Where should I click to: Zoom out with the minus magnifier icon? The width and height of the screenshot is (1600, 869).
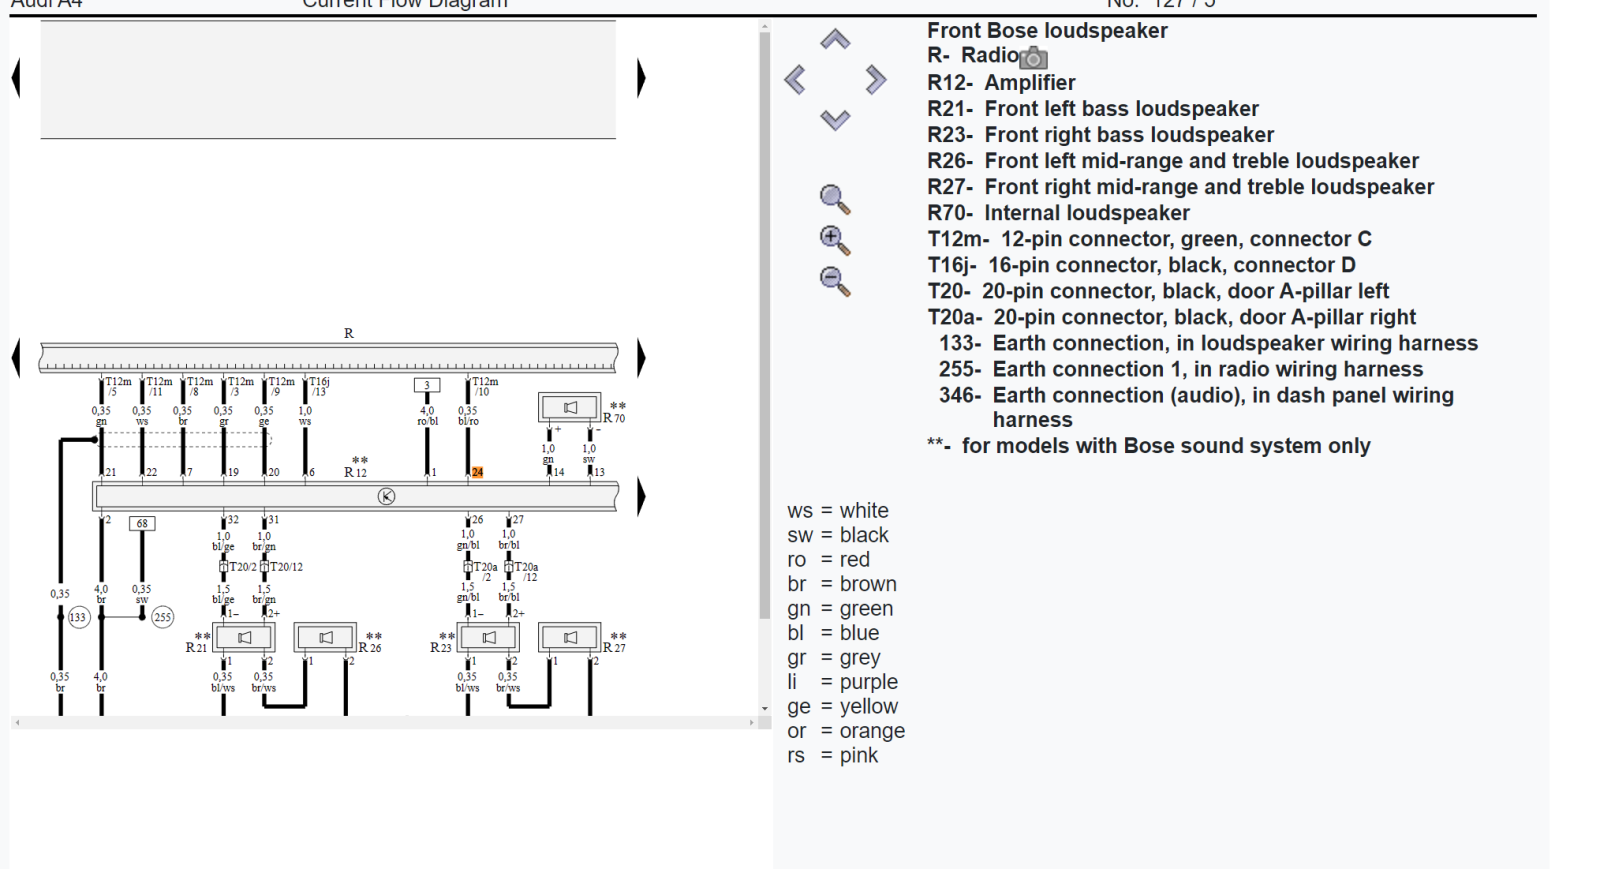point(834,281)
